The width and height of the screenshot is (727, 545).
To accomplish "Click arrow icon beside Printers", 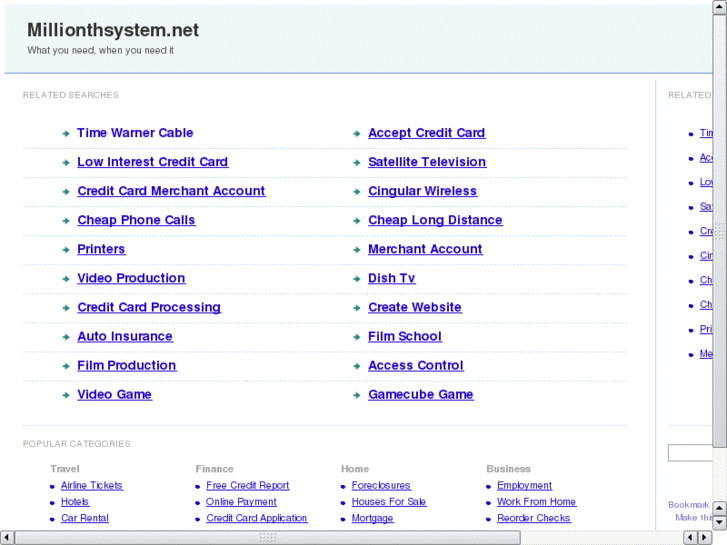I will pyautogui.click(x=66, y=250).
